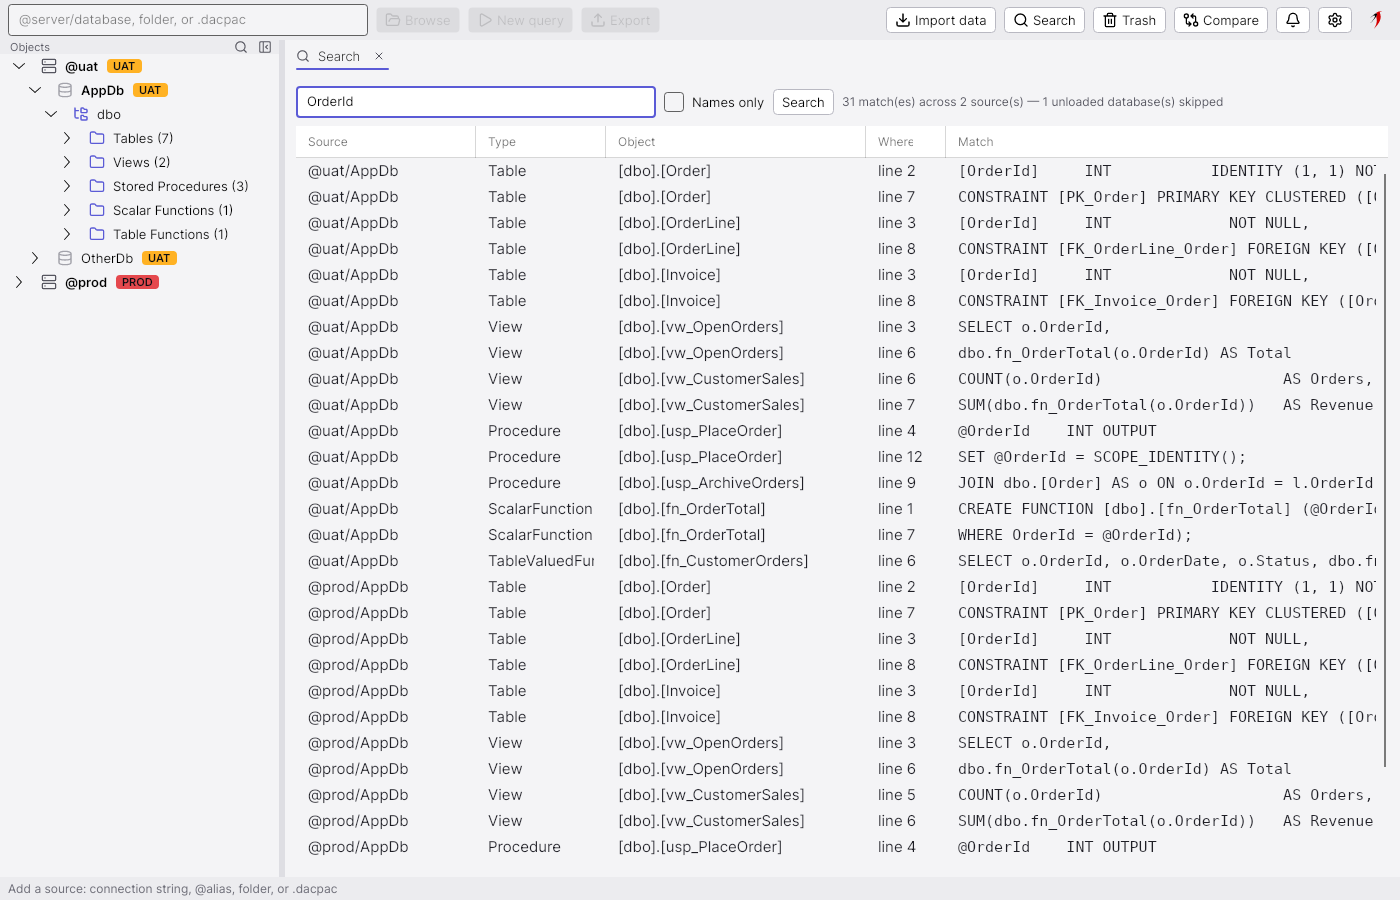Click the @prod server icon
Image resolution: width=1400 pixels, height=900 pixels.
pyautogui.click(x=49, y=282)
